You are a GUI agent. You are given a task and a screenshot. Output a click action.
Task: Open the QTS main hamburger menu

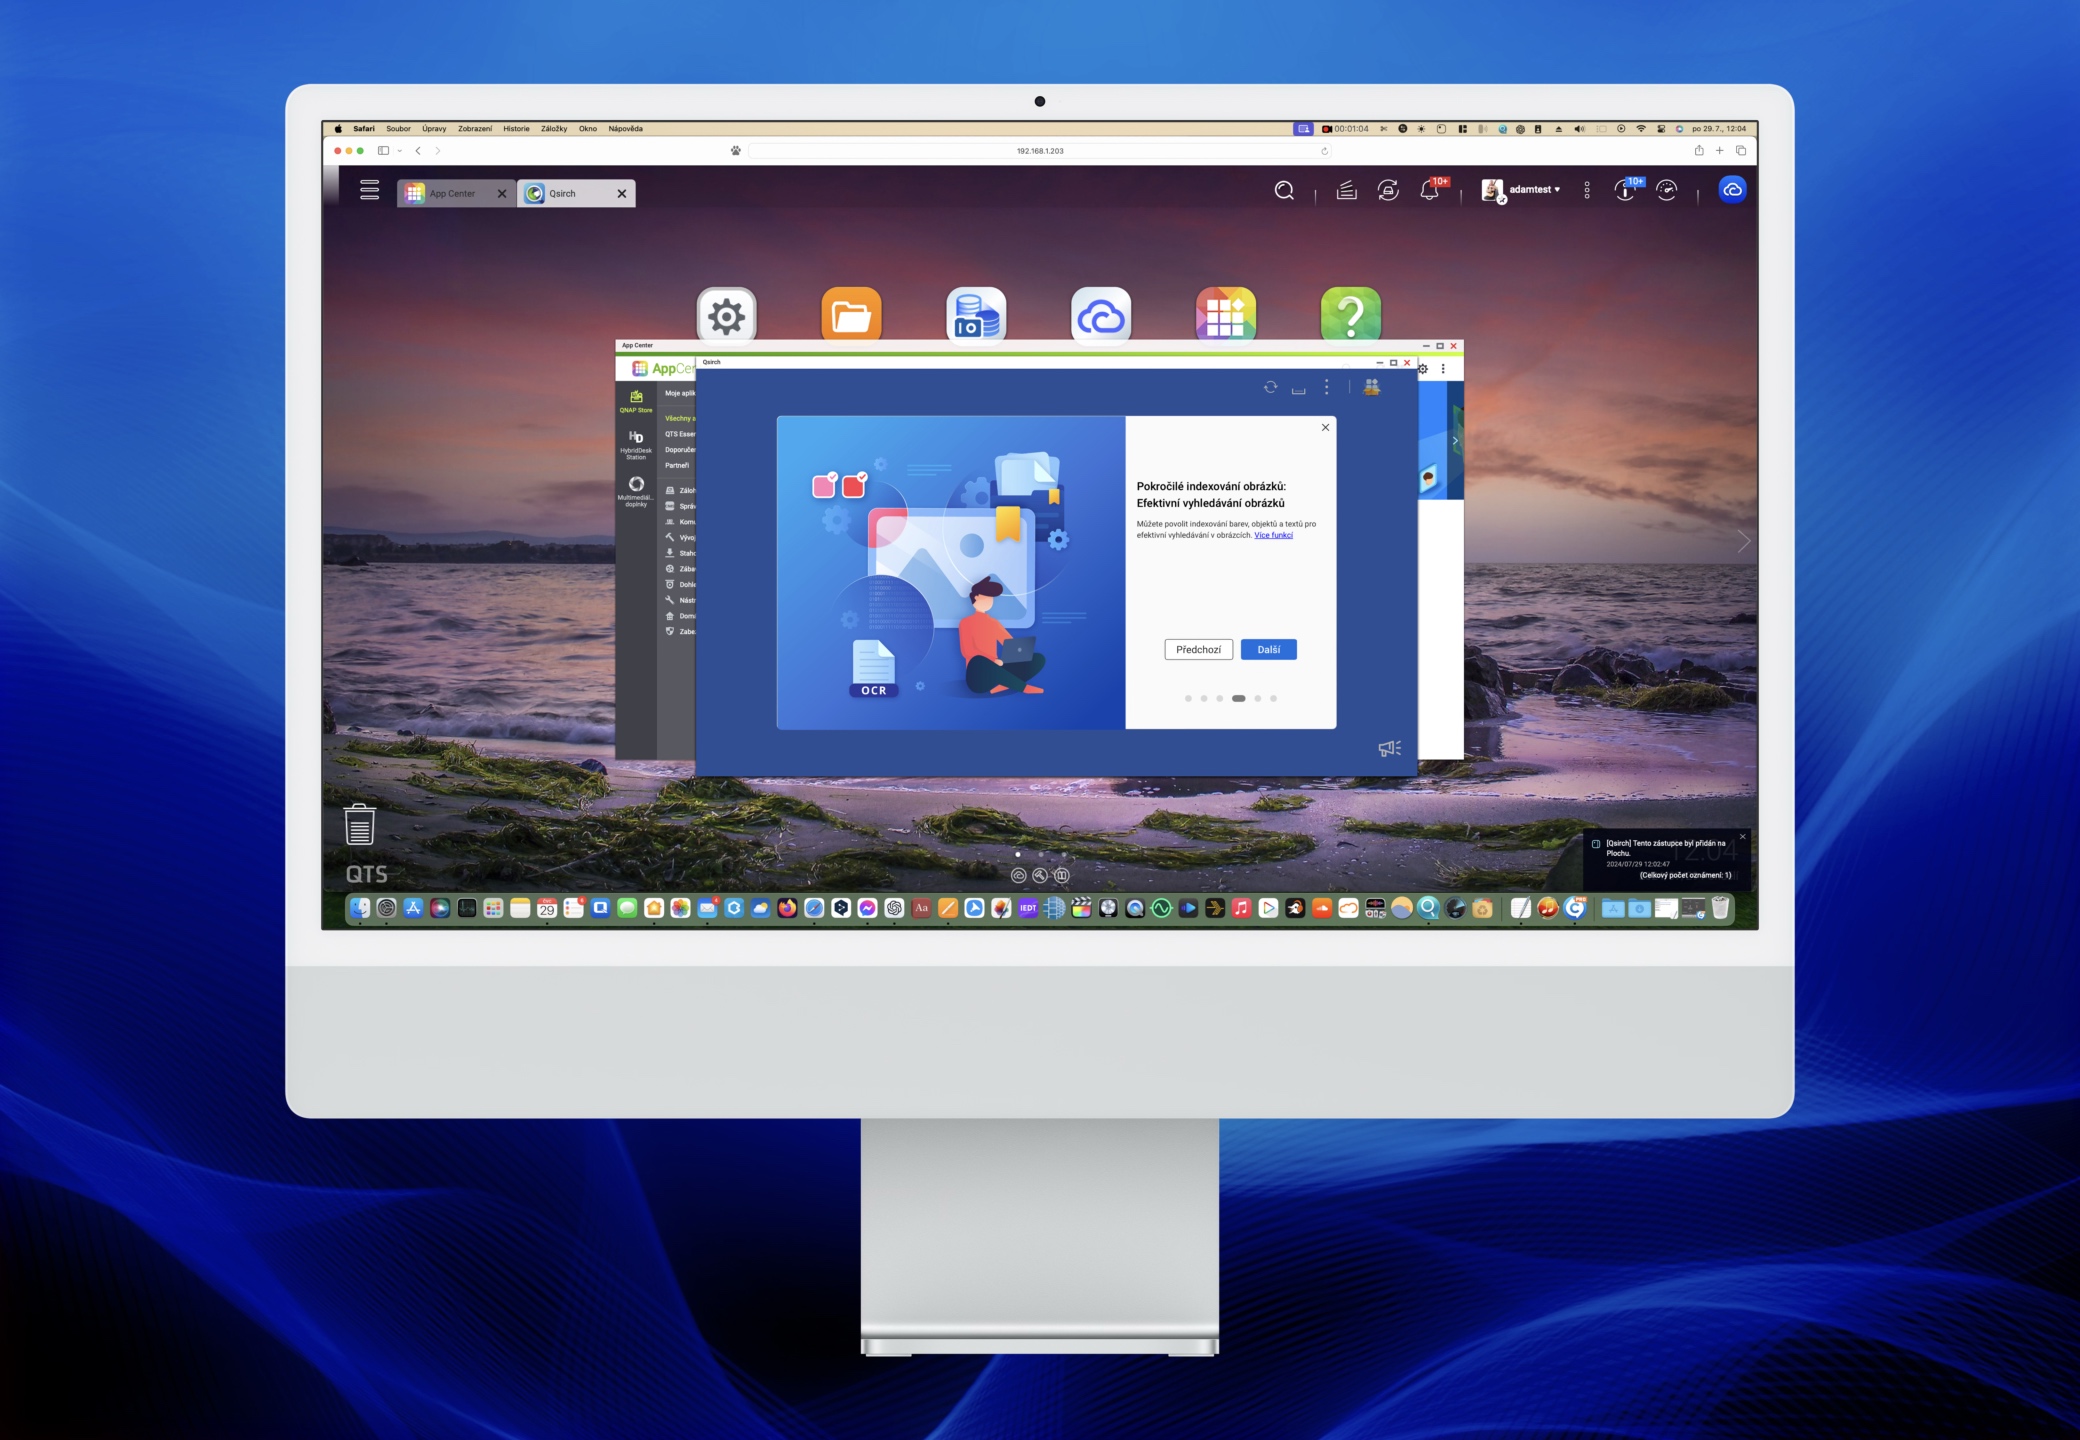click(x=369, y=190)
